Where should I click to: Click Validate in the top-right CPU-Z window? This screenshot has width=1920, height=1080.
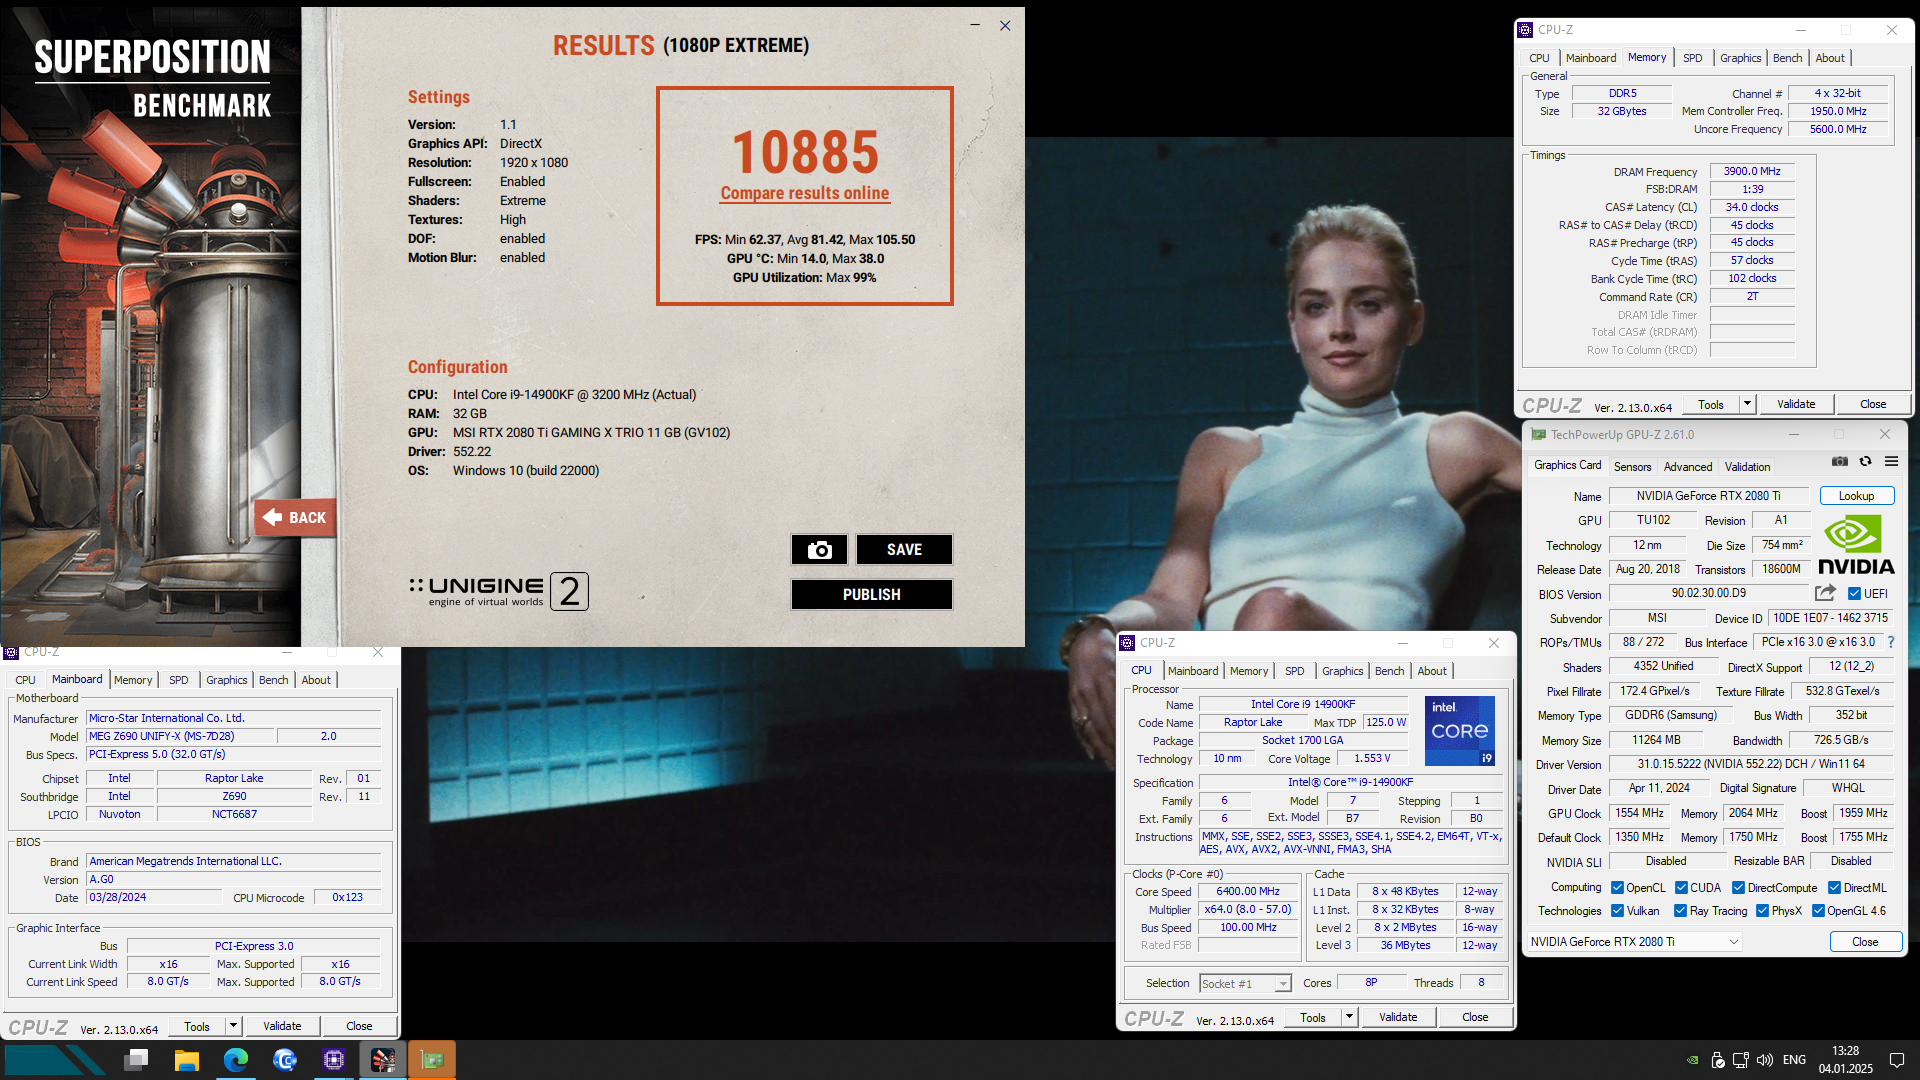tap(1796, 404)
